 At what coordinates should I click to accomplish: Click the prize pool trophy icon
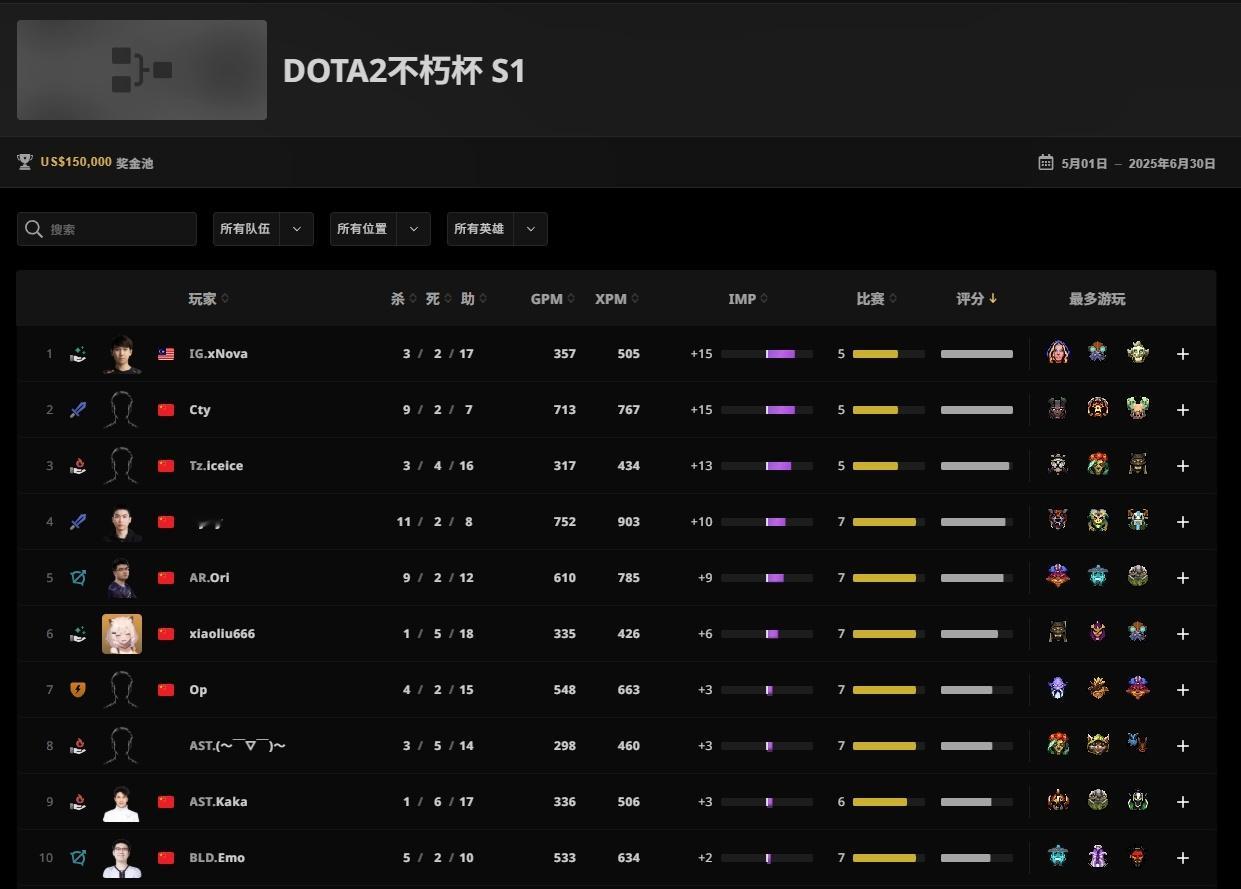pos(25,162)
